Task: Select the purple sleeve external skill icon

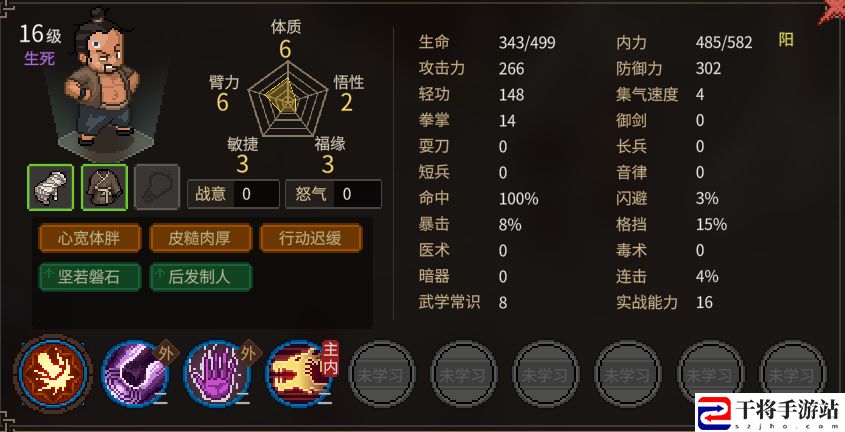Action: pyautogui.click(x=135, y=373)
